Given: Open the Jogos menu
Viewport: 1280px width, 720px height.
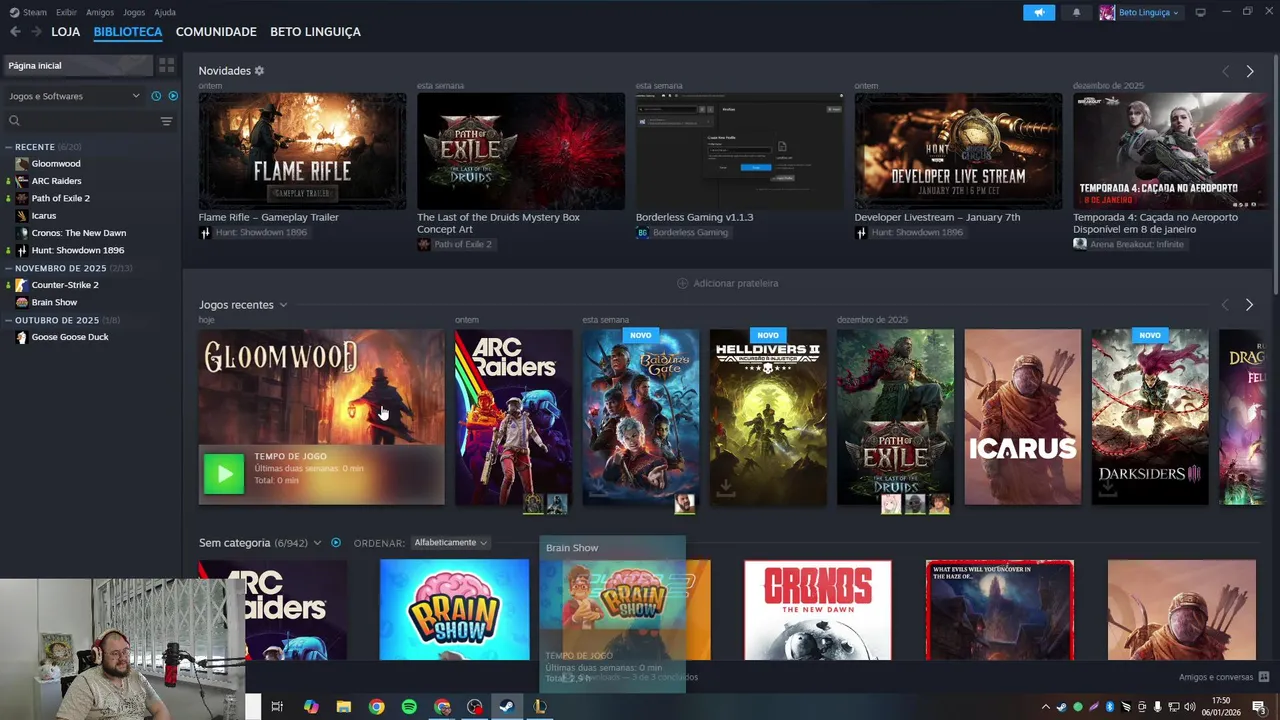Looking at the screenshot, I should pos(134,12).
